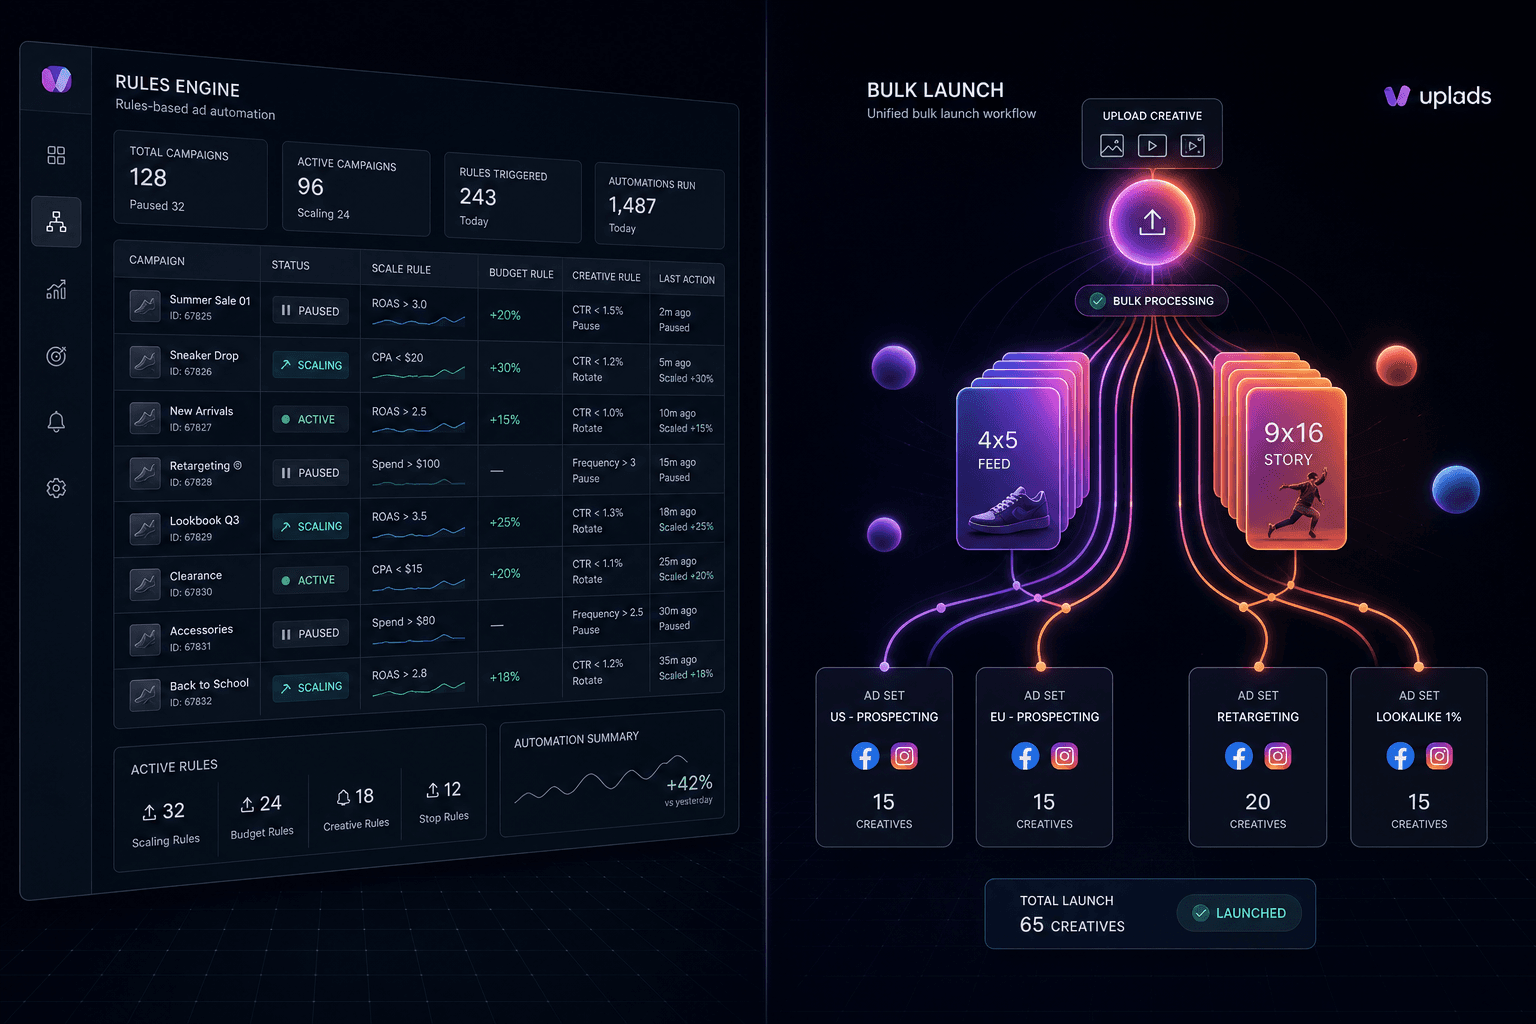The width and height of the screenshot is (1536, 1024).
Task: Click the Uplads logo in the sidebar
Action: (57, 78)
